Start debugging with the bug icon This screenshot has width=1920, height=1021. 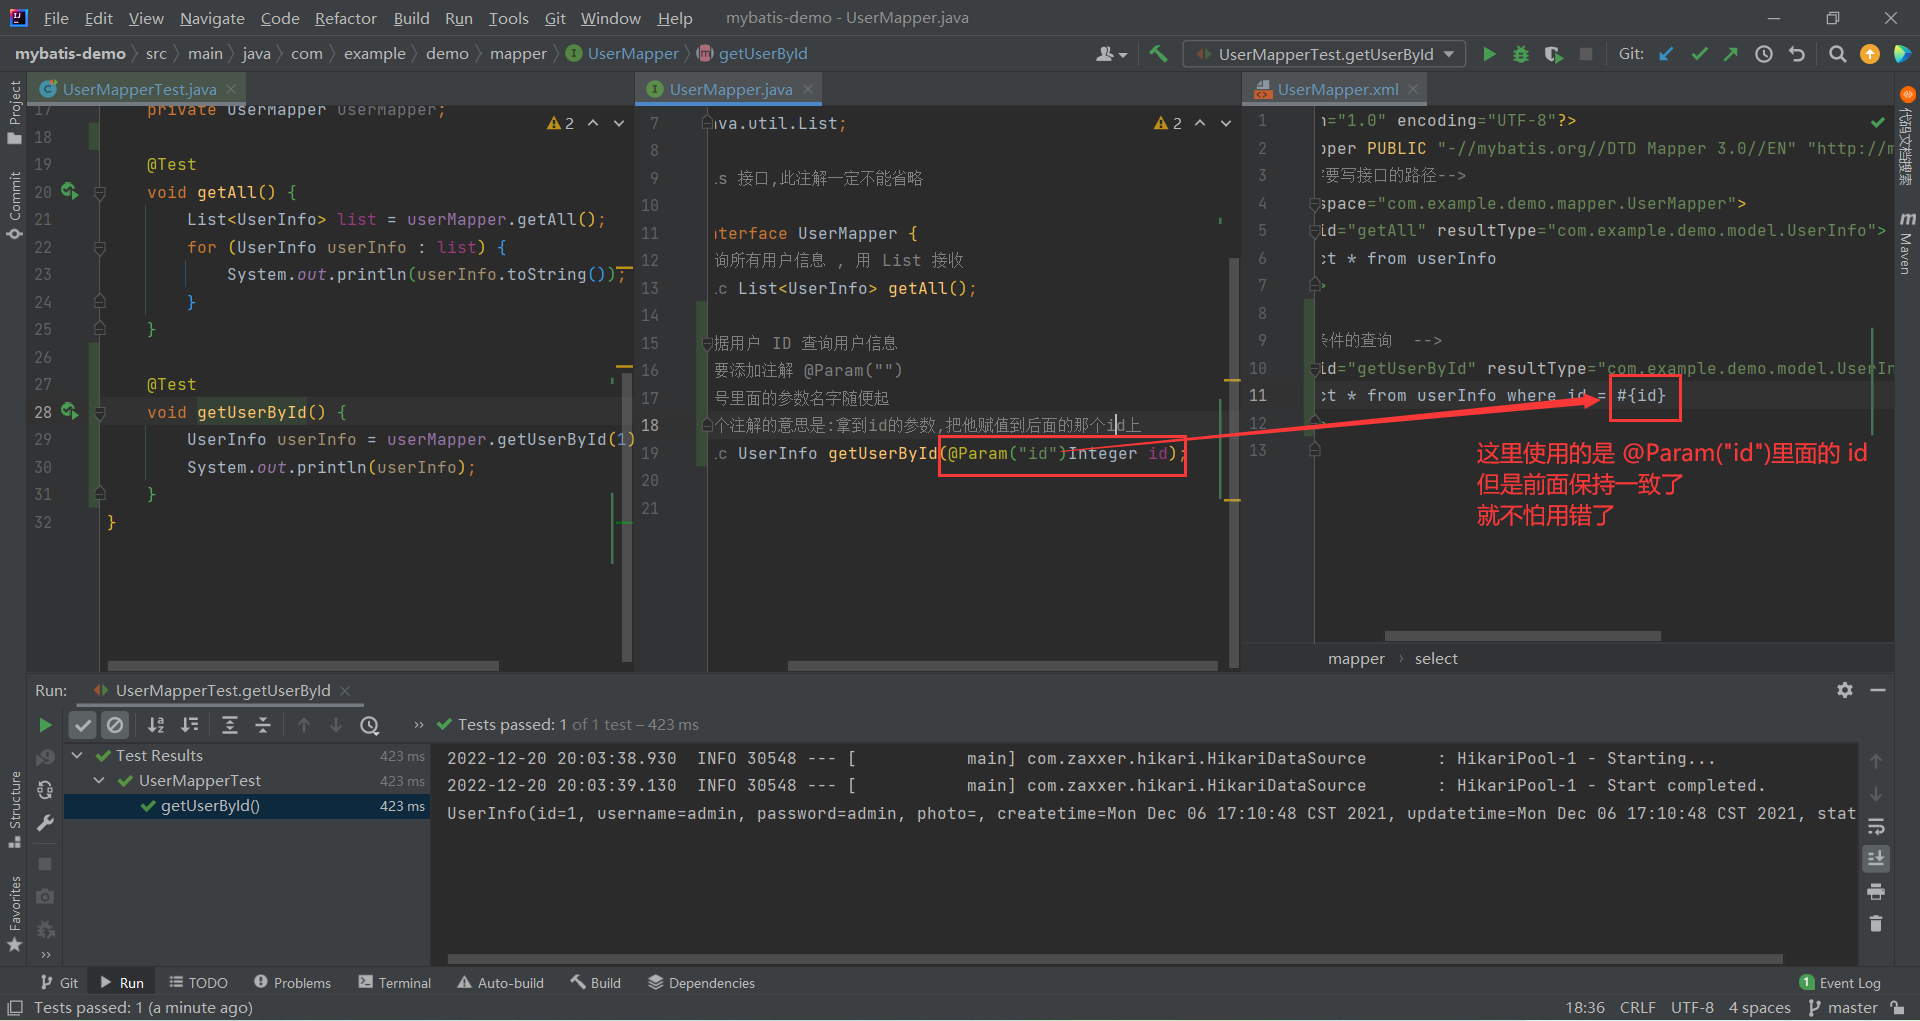click(x=1521, y=54)
